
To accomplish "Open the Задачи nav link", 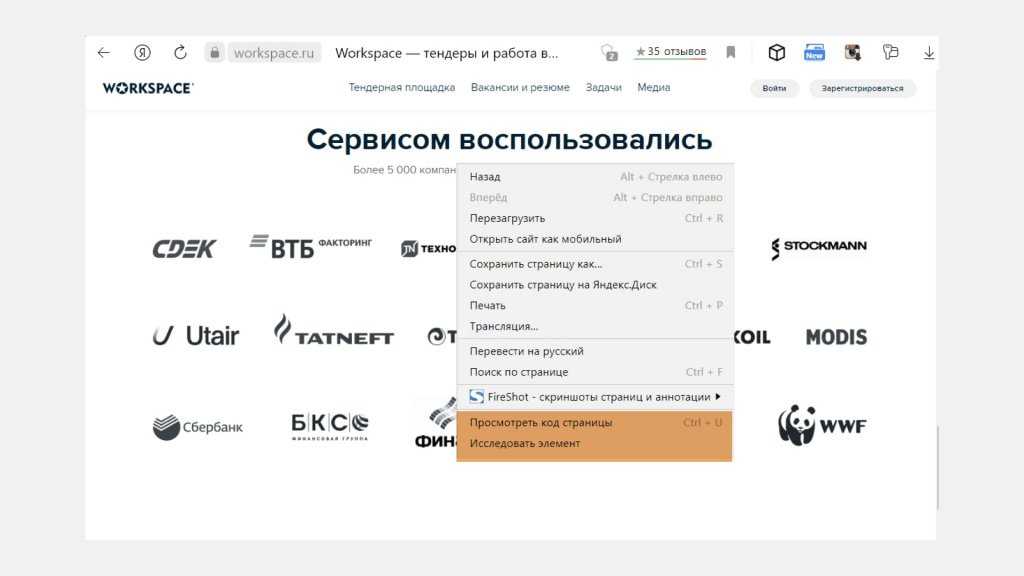I will [x=603, y=88].
